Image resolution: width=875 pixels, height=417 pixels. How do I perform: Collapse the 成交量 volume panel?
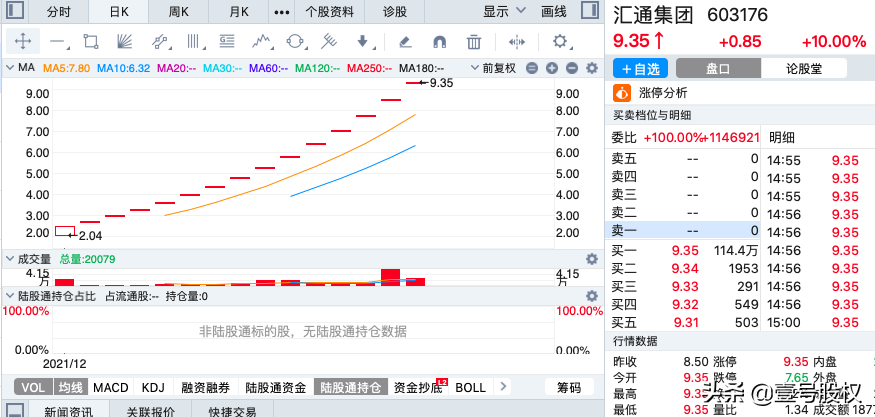(9, 258)
